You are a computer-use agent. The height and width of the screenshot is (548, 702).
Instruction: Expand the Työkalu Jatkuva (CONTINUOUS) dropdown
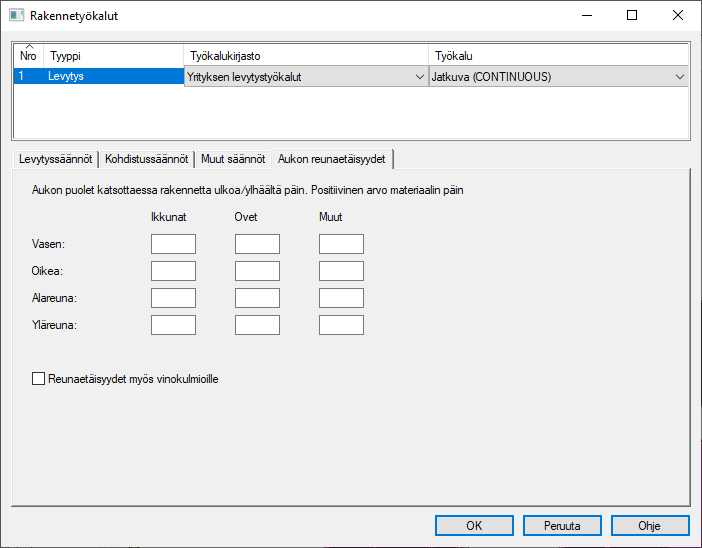point(558,77)
